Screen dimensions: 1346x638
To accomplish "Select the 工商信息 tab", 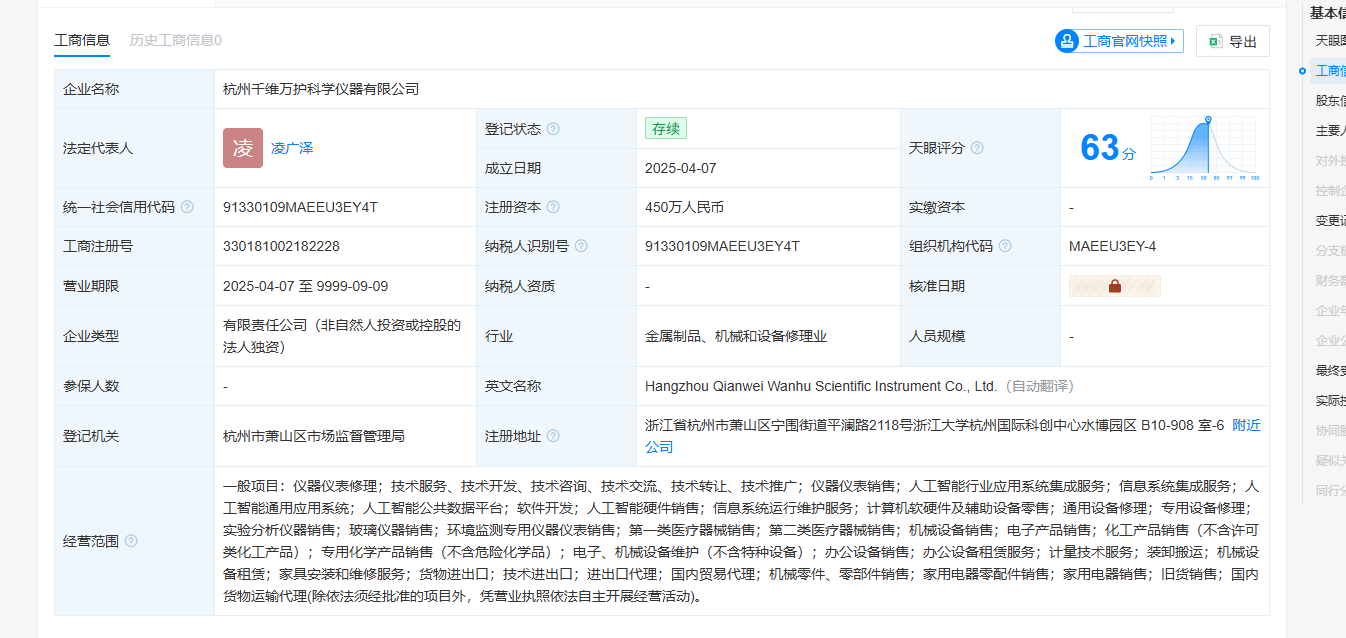I will (82, 40).
